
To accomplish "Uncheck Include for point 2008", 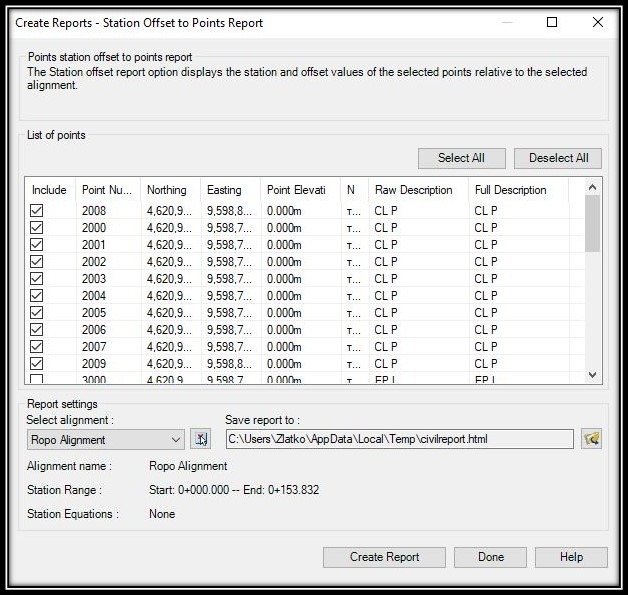I will (36, 211).
